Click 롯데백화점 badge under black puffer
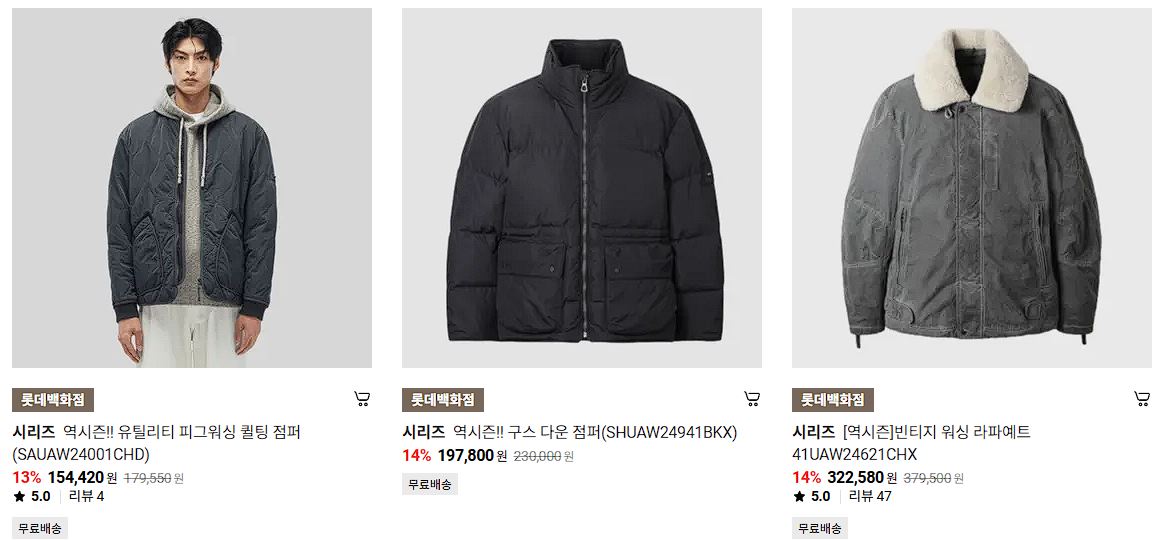Image resolution: width=1160 pixels, height=540 pixels. coord(442,400)
